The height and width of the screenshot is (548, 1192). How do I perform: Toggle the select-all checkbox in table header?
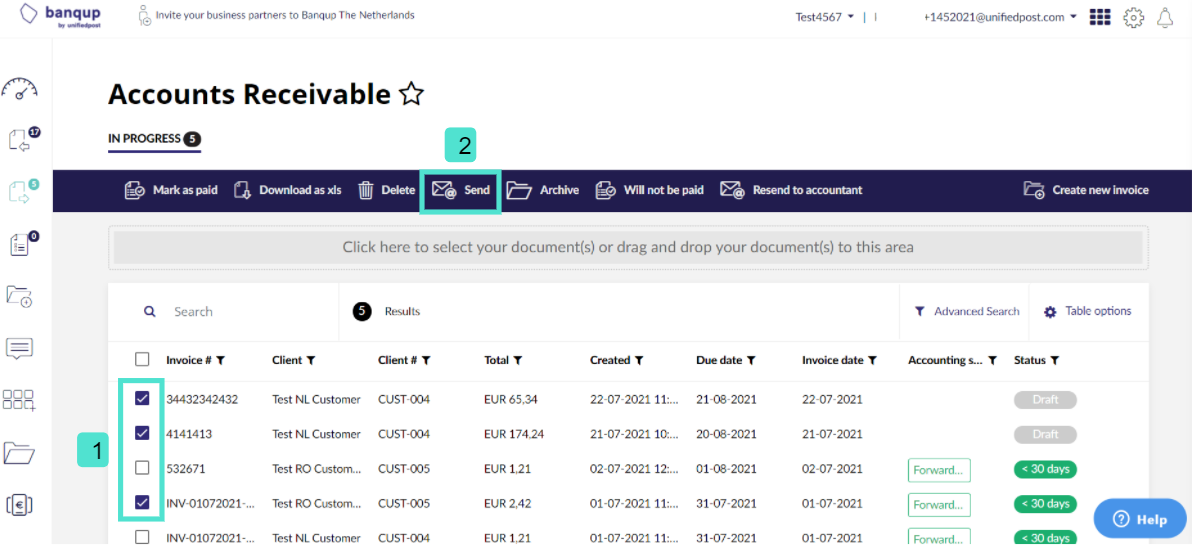click(142, 360)
